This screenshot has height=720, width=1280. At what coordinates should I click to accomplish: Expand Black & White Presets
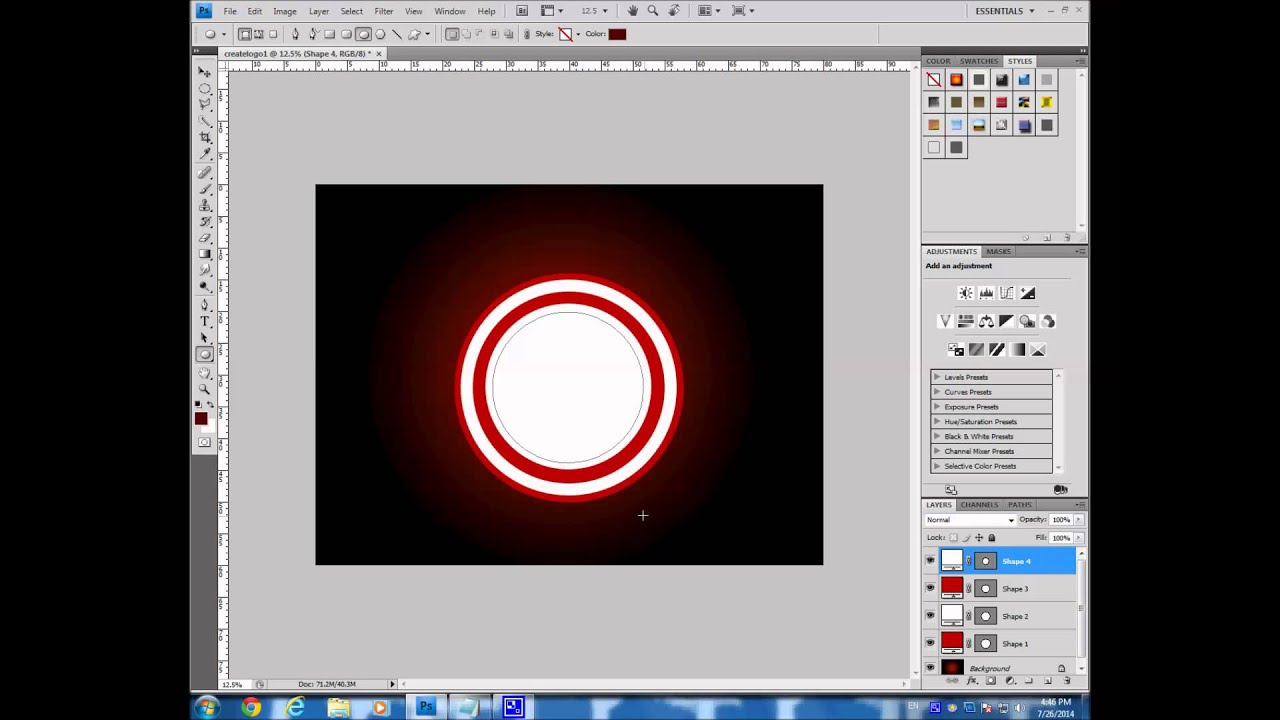point(936,436)
